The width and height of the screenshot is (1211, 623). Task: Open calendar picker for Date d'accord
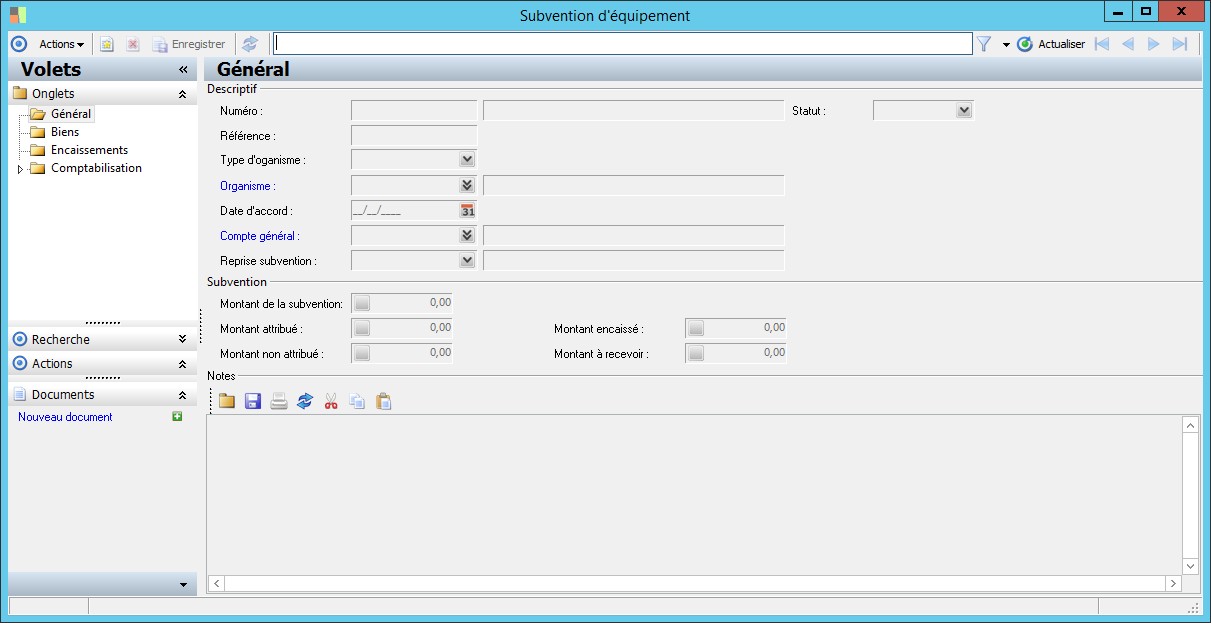tap(467, 210)
